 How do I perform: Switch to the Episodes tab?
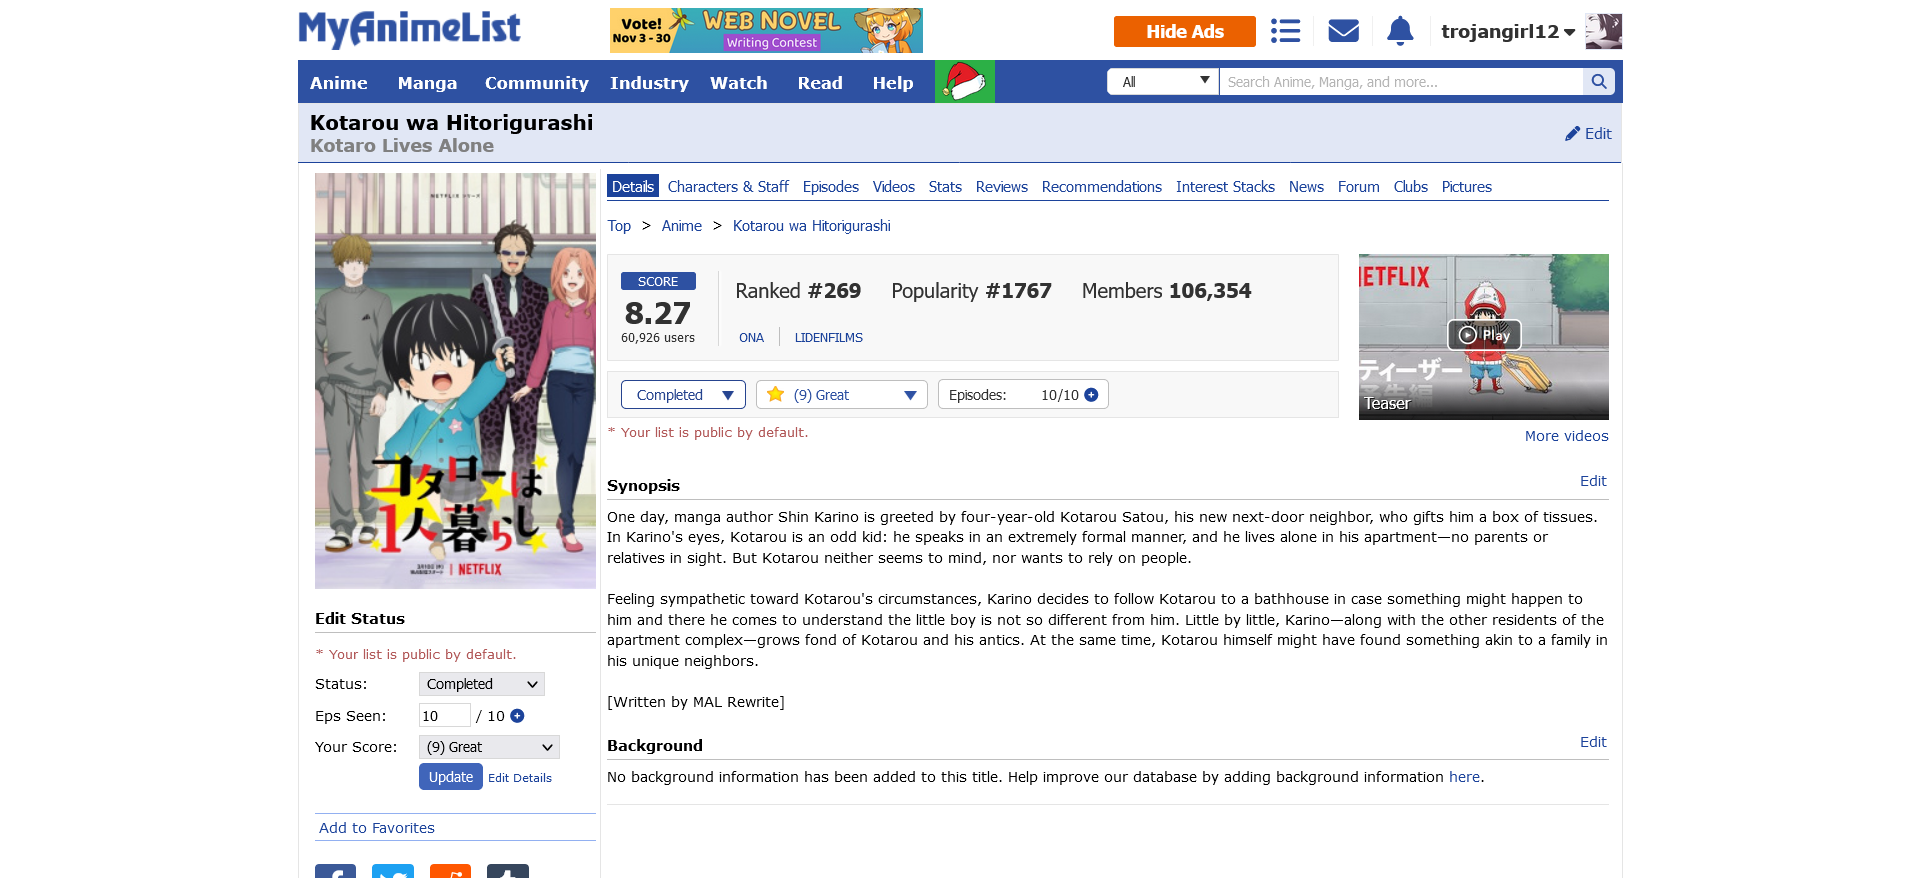point(831,187)
